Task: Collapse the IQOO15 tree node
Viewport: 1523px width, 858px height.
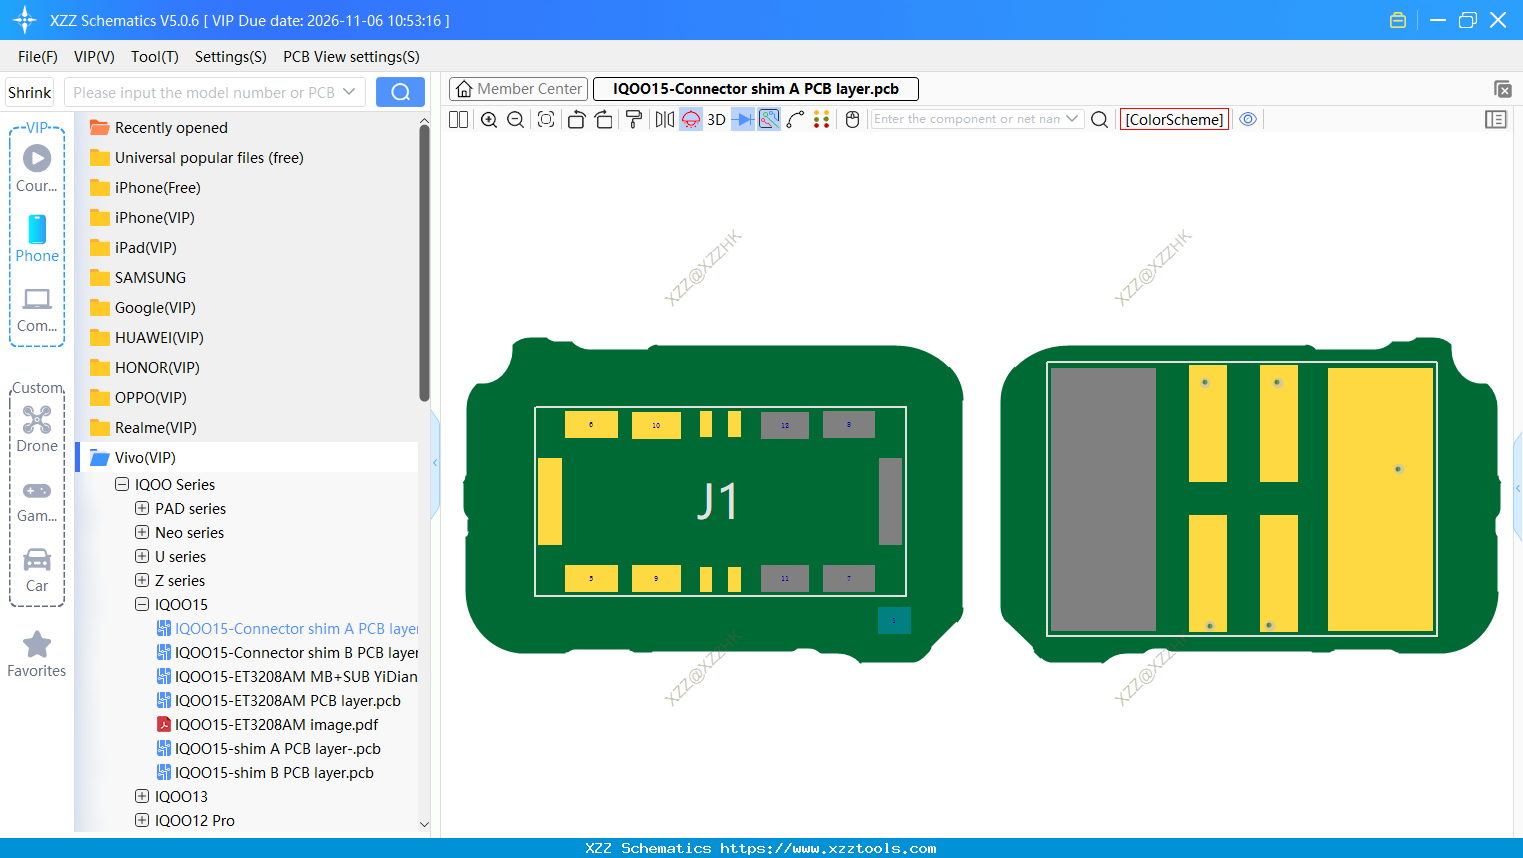Action: (x=141, y=604)
